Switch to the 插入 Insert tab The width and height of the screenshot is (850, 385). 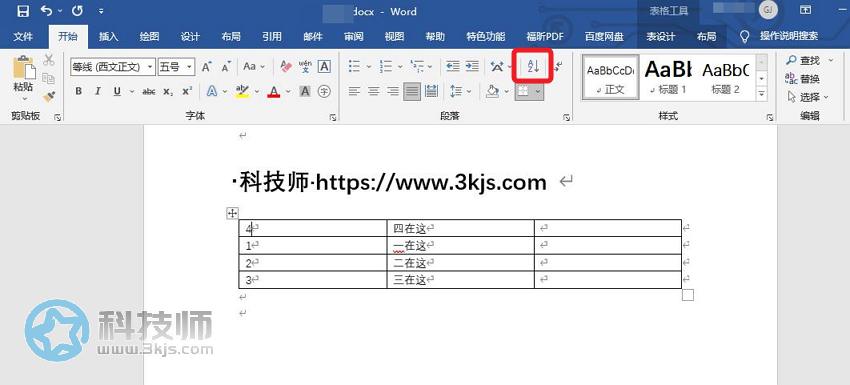click(108, 37)
